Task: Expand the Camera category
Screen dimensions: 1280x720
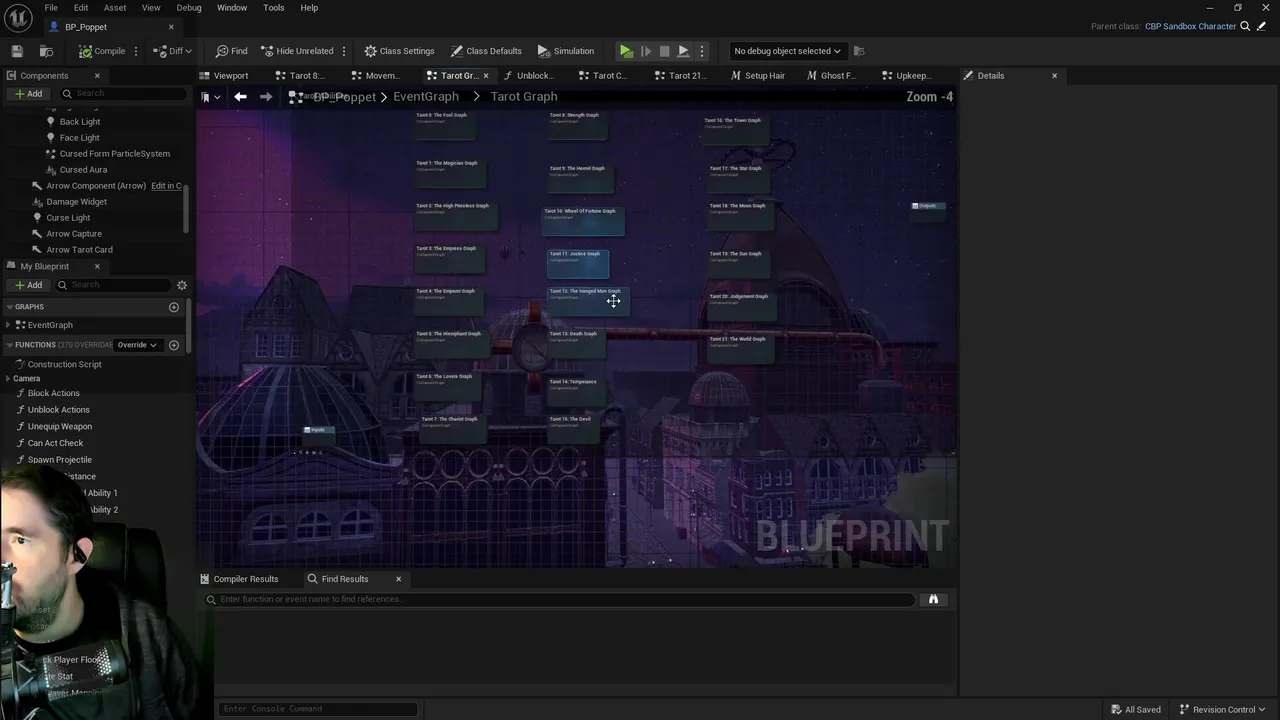Action: (x=9, y=379)
